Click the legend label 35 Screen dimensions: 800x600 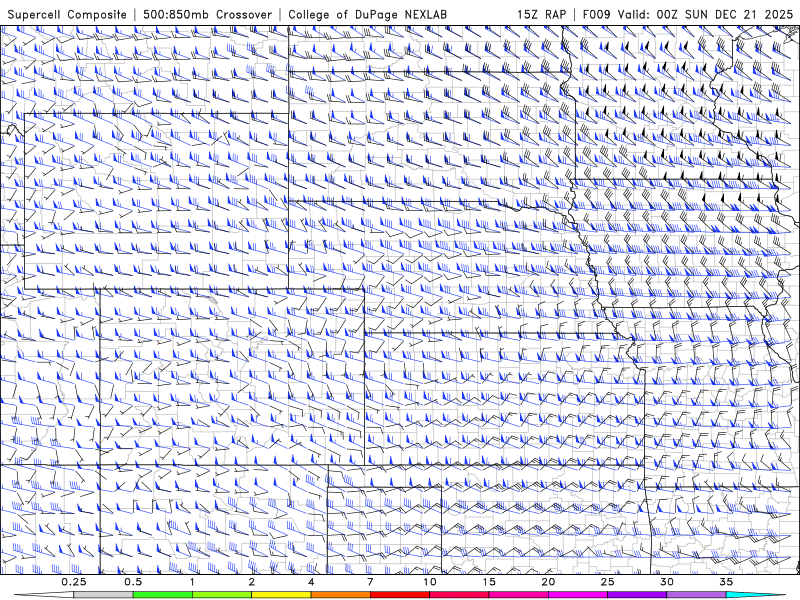pyautogui.click(x=726, y=582)
